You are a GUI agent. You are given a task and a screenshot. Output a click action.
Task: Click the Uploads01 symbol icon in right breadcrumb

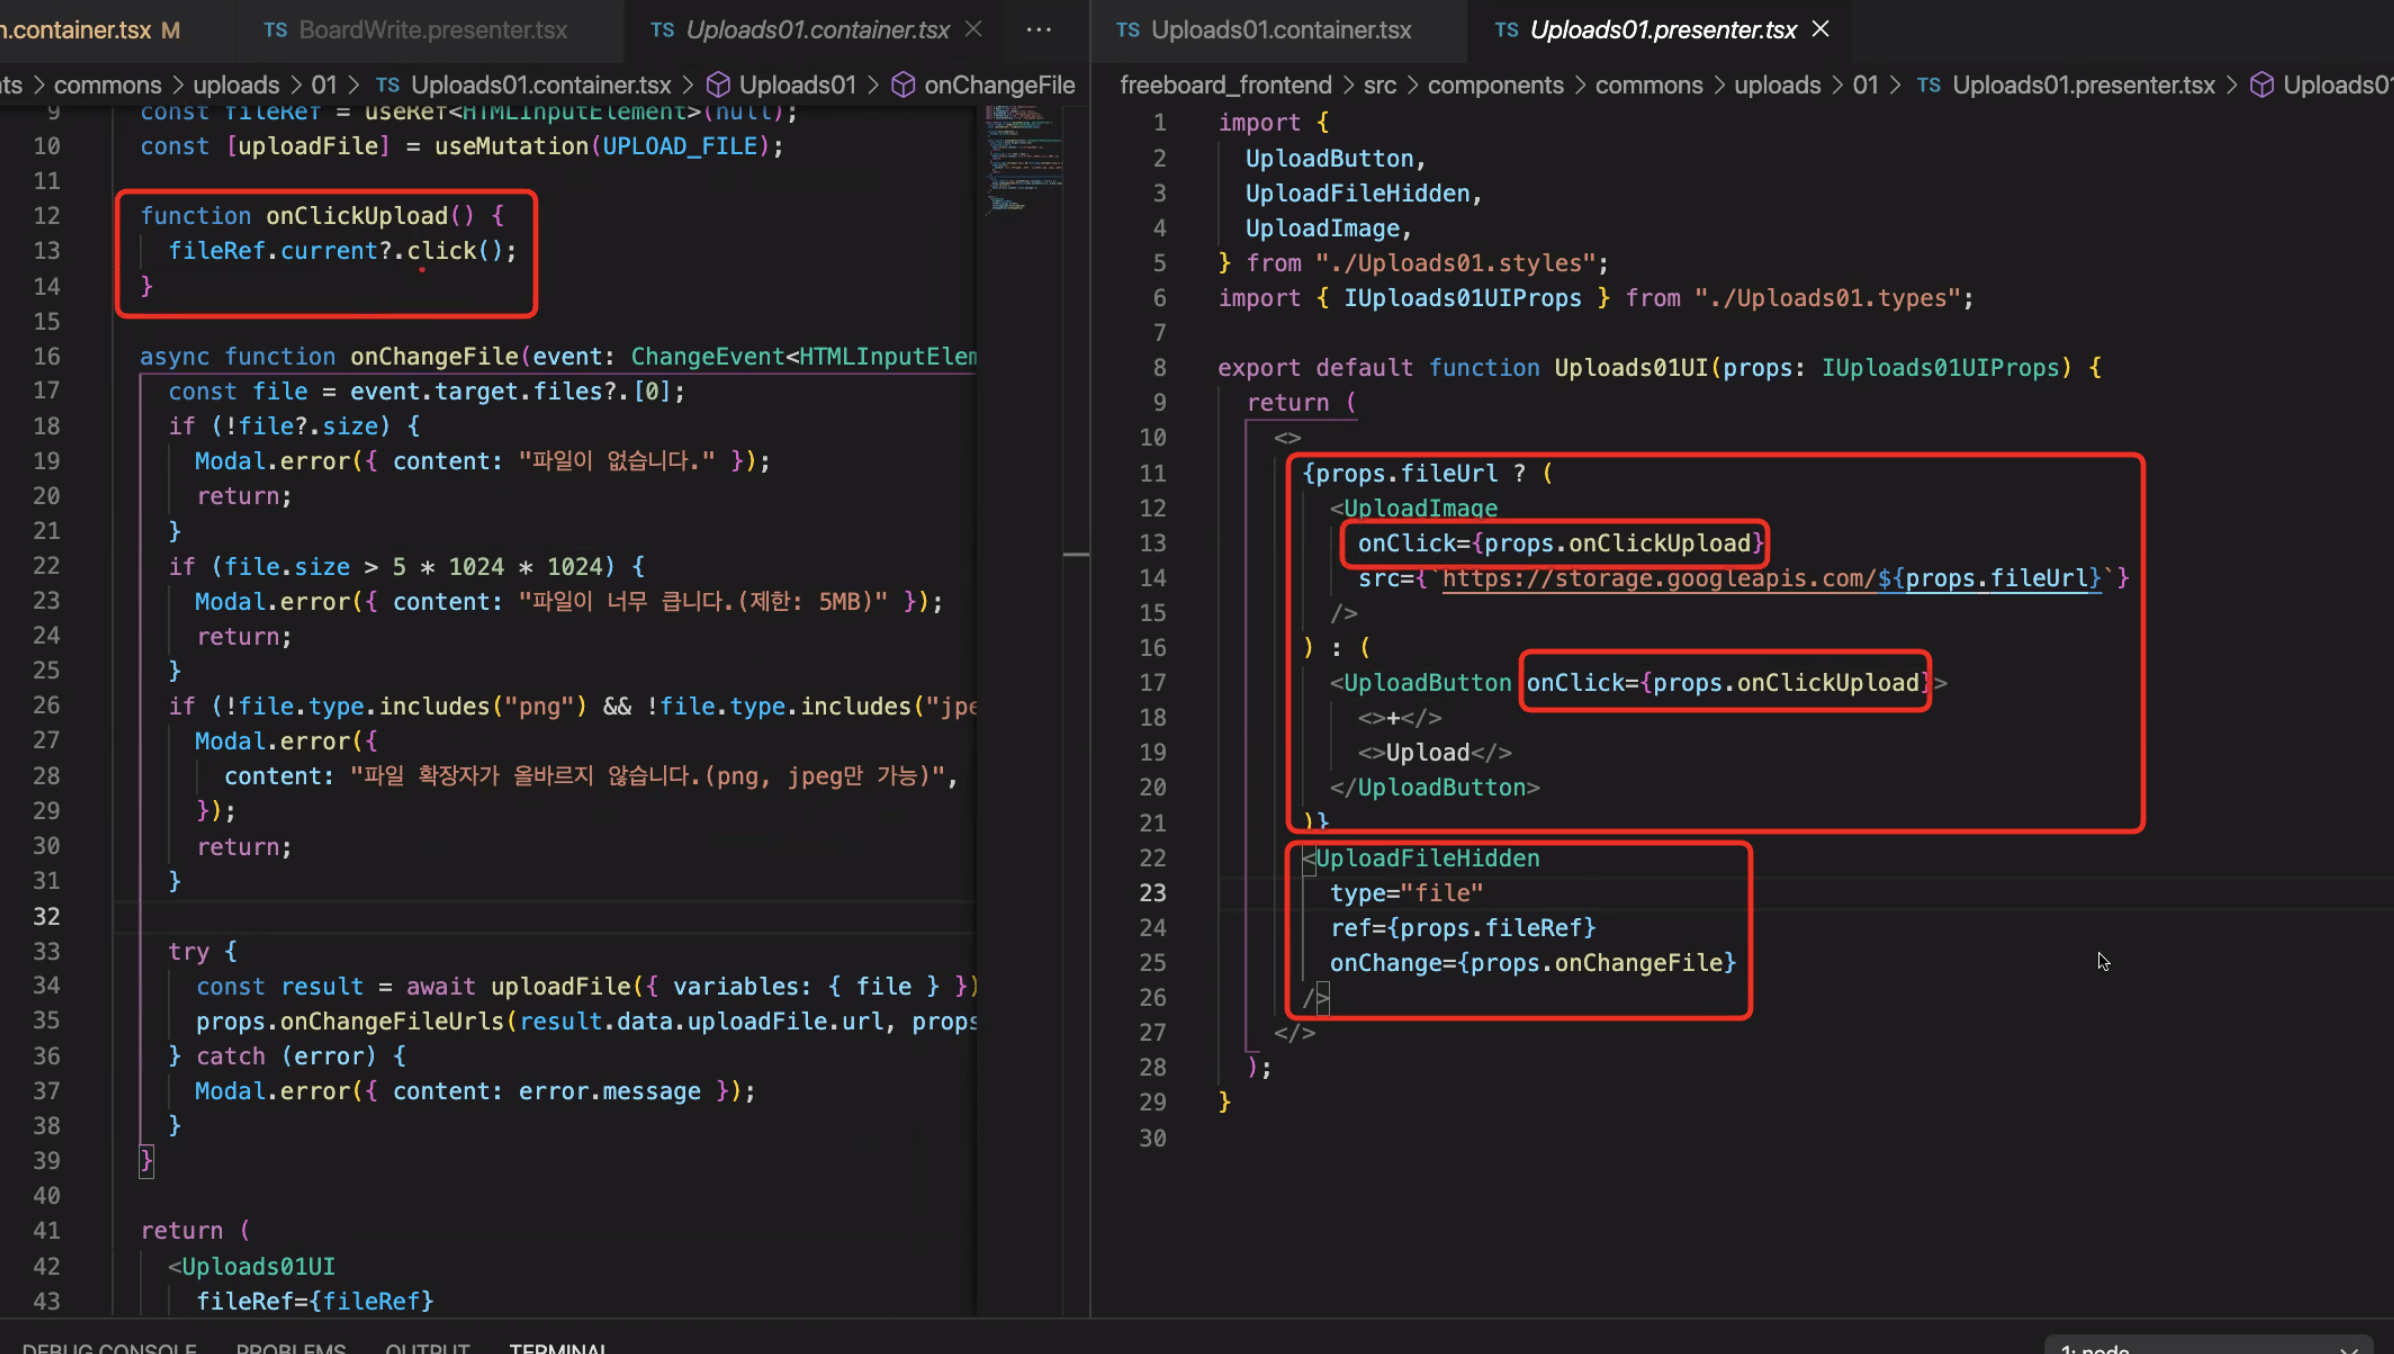(2261, 85)
